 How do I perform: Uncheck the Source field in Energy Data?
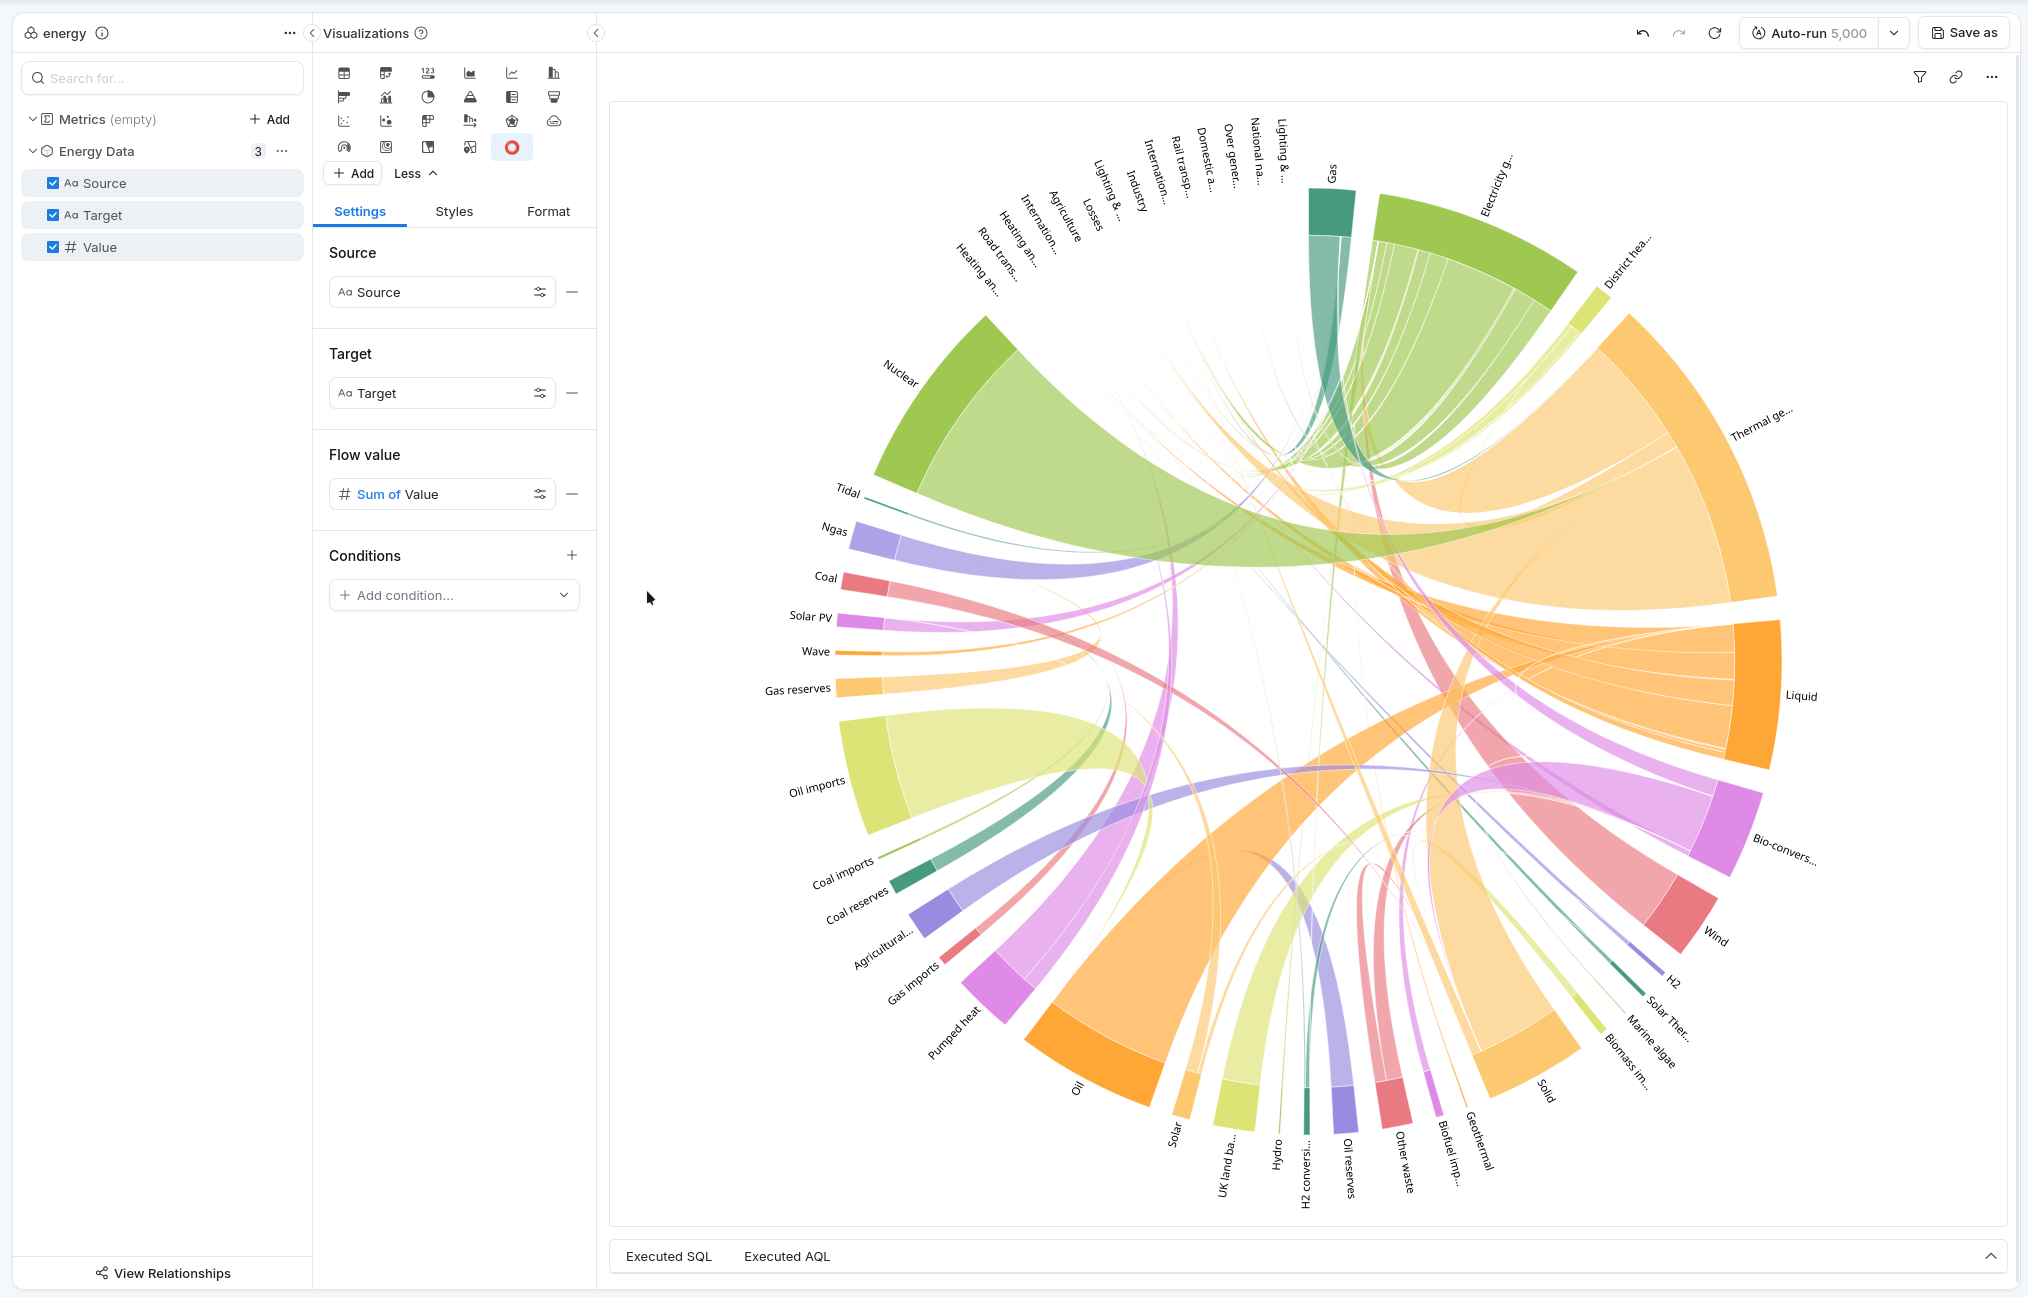point(53,183)
